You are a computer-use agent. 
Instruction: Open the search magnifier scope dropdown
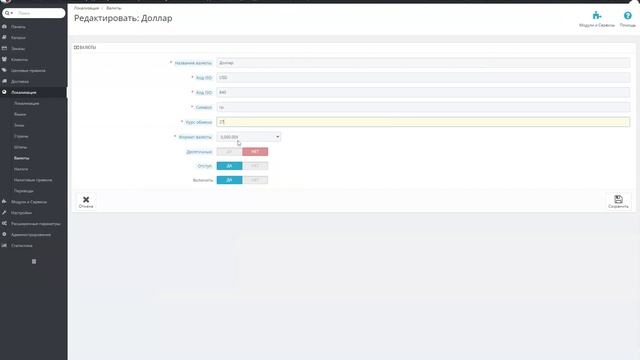9,13
